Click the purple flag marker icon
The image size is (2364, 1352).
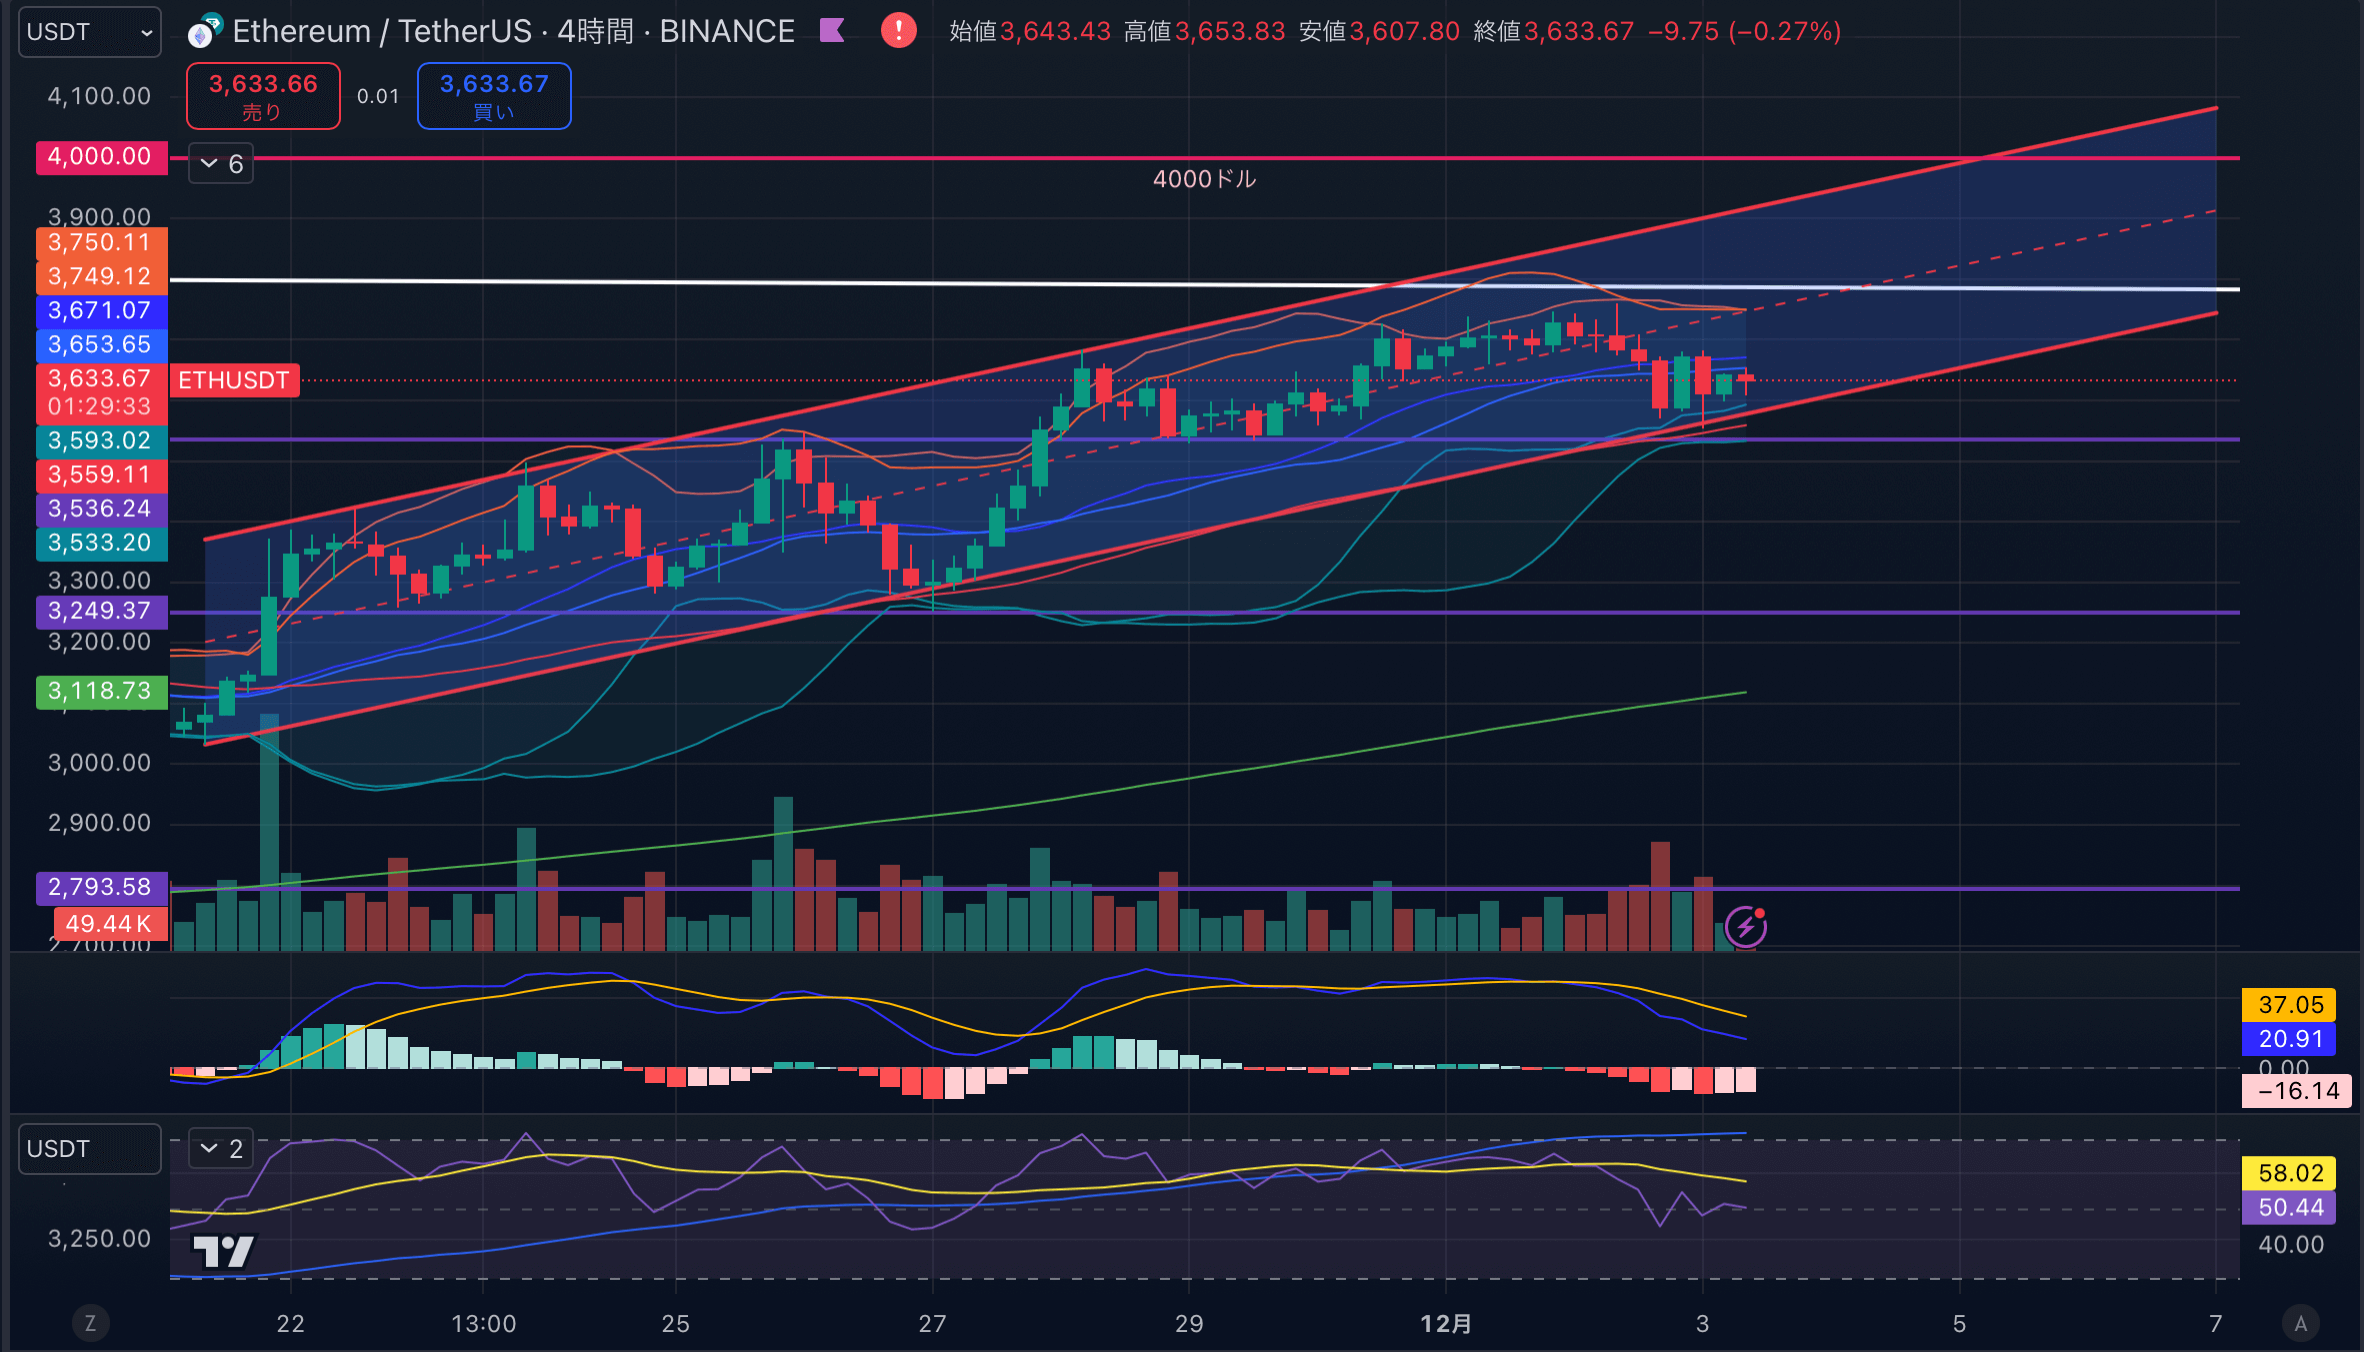click(832, 31)
